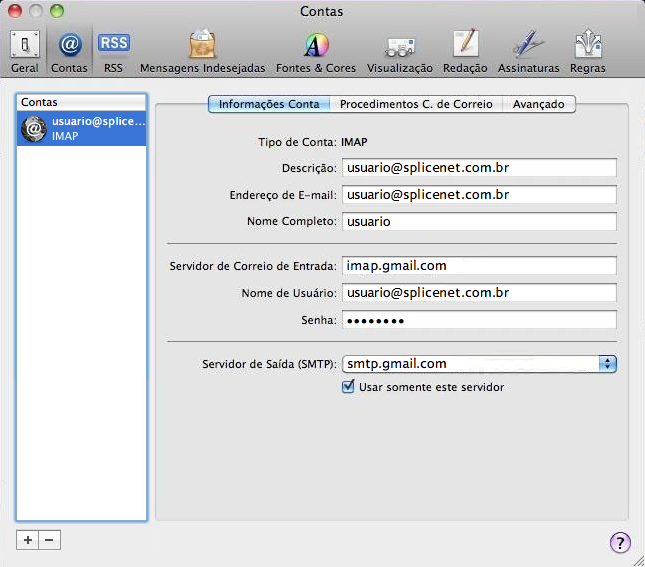This screenshot has width=645, height=567.
Task: Switch to the Avançado tab
Action: coord(538,104)
